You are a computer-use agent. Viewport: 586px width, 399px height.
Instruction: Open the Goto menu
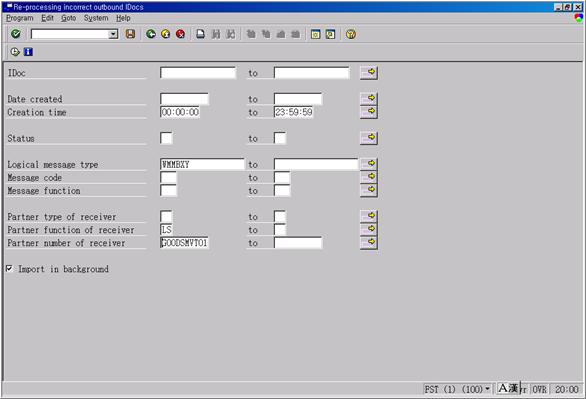68,18
